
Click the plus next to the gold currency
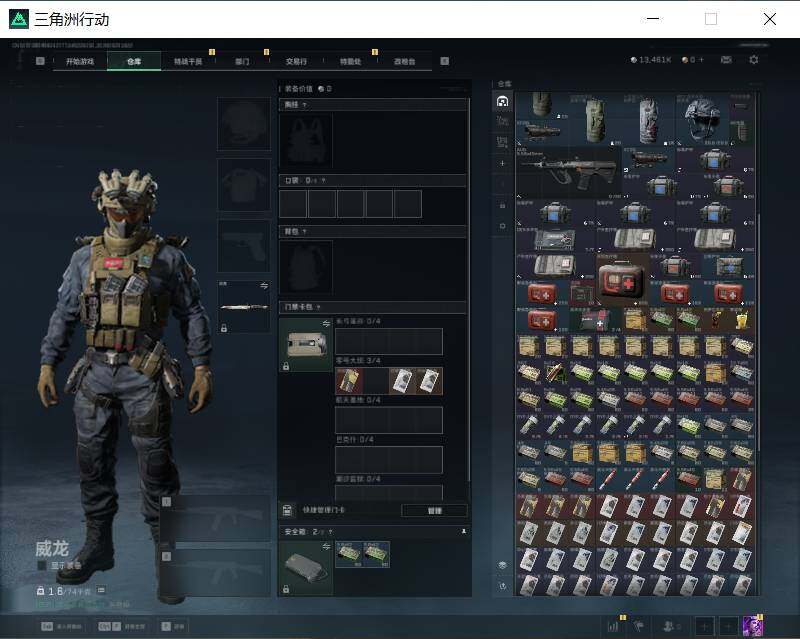point(702,60)
